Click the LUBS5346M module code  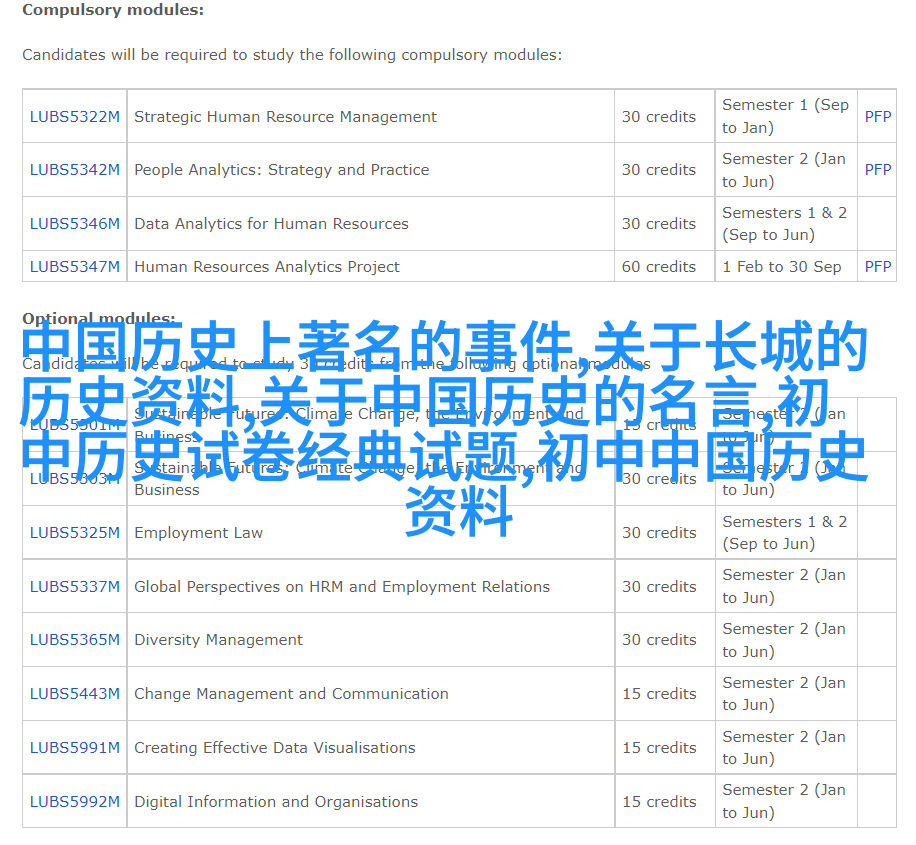74,224
